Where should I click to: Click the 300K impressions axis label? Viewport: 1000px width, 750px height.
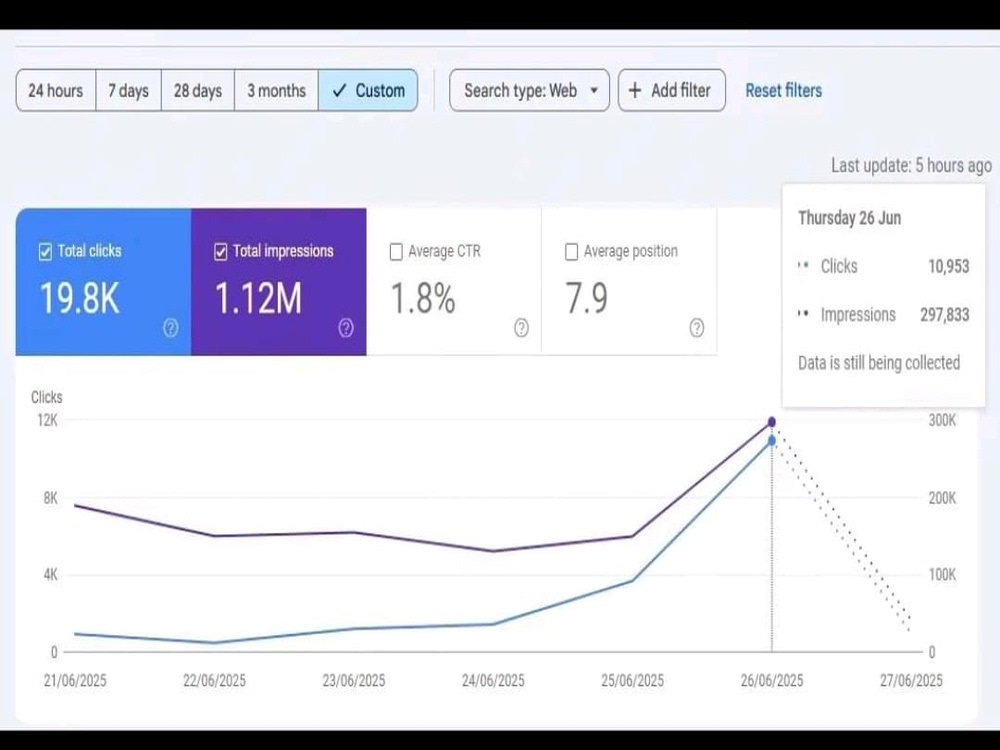click(943, 420)
